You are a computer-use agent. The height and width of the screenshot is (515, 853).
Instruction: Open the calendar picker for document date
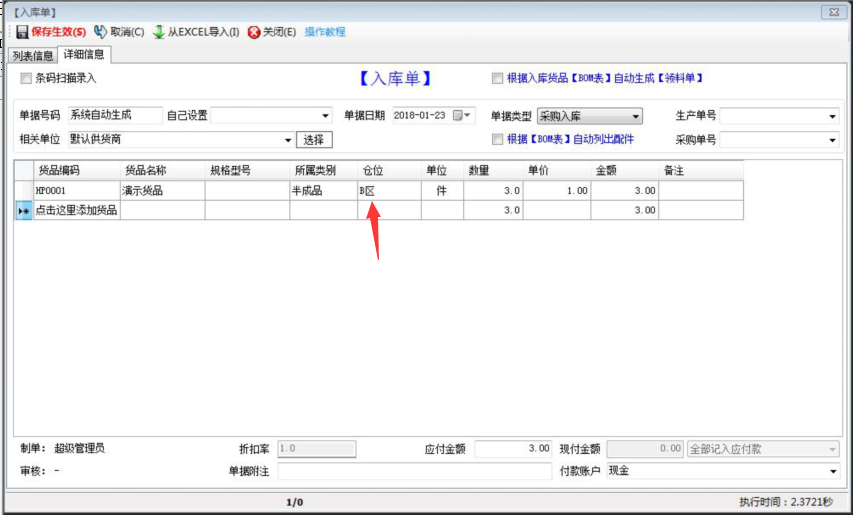[x=459, y=116]
